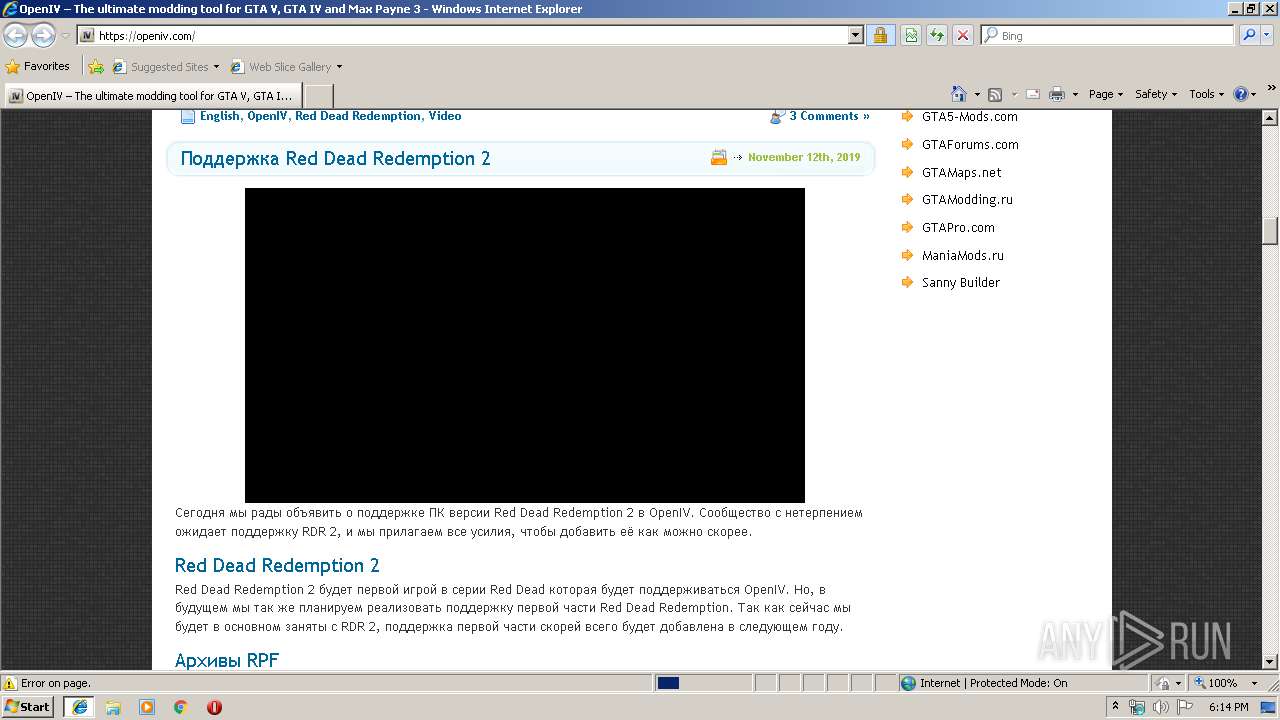1280x720 pixels.
Task: Open a new blank tab
Action: coord(318,96)
